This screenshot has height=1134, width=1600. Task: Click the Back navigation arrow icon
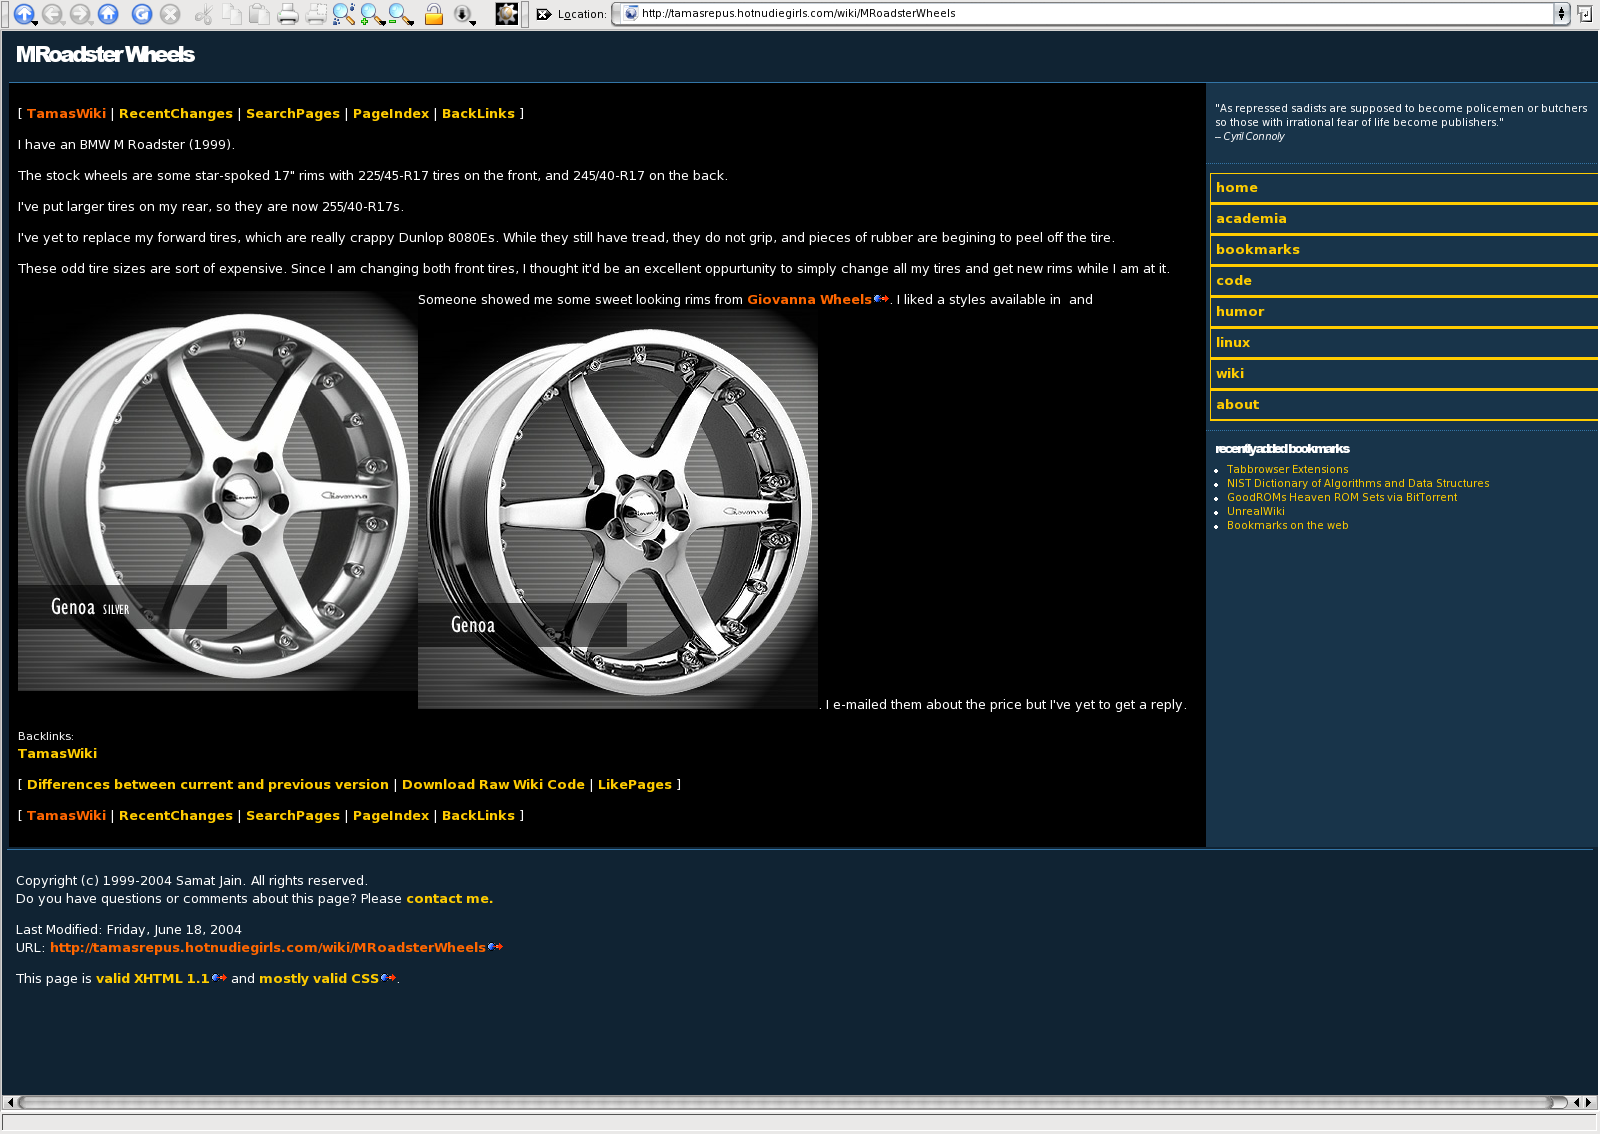(x=52, y=14)
